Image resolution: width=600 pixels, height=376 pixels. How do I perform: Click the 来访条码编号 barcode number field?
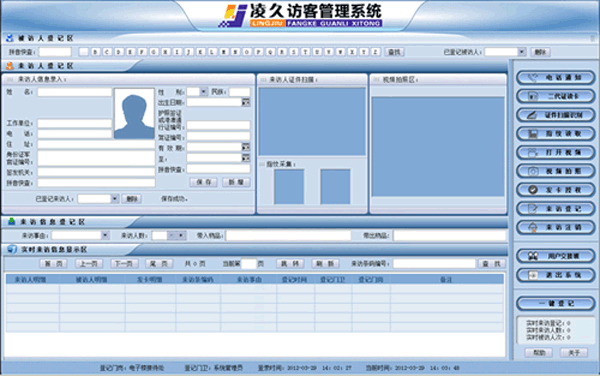pyautogui.click(x=434, y=264)
